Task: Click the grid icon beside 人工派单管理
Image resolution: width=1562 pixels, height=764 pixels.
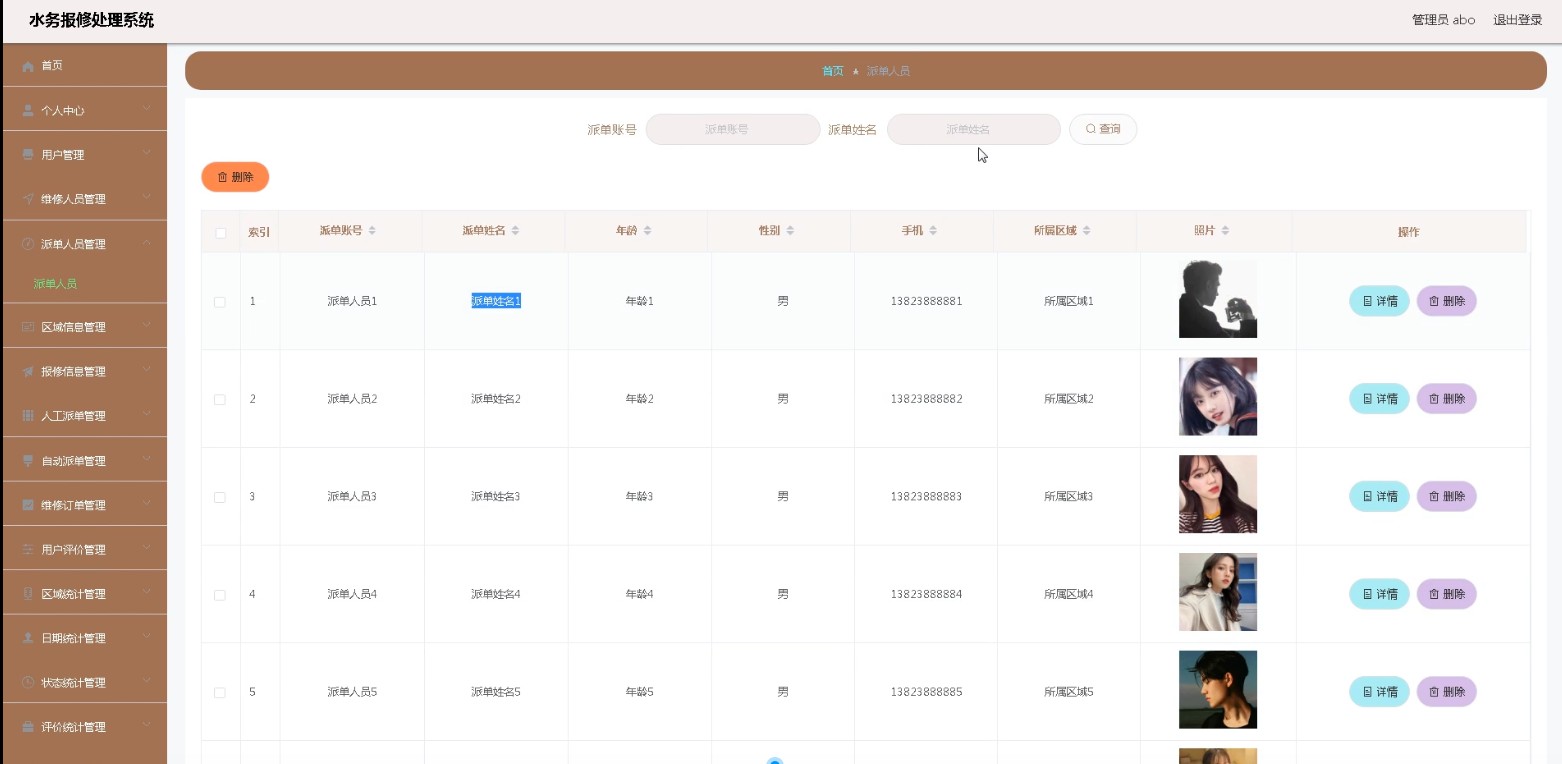Action: 28,416
